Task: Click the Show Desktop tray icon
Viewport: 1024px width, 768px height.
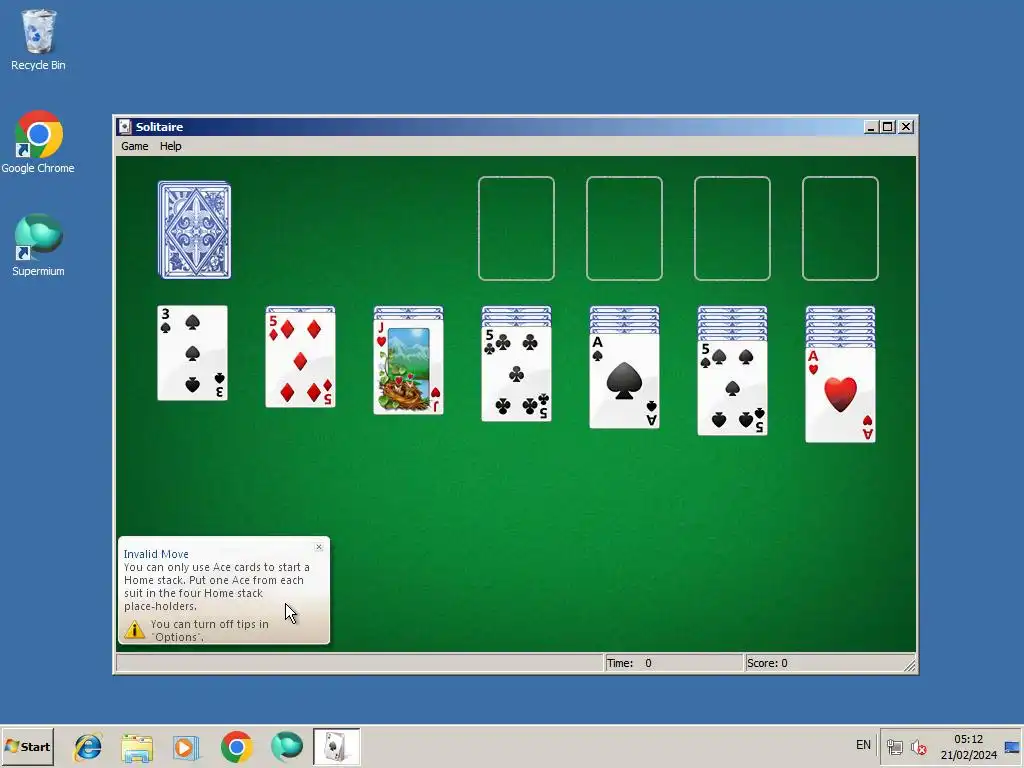Action: click(x=1012, y=747)
